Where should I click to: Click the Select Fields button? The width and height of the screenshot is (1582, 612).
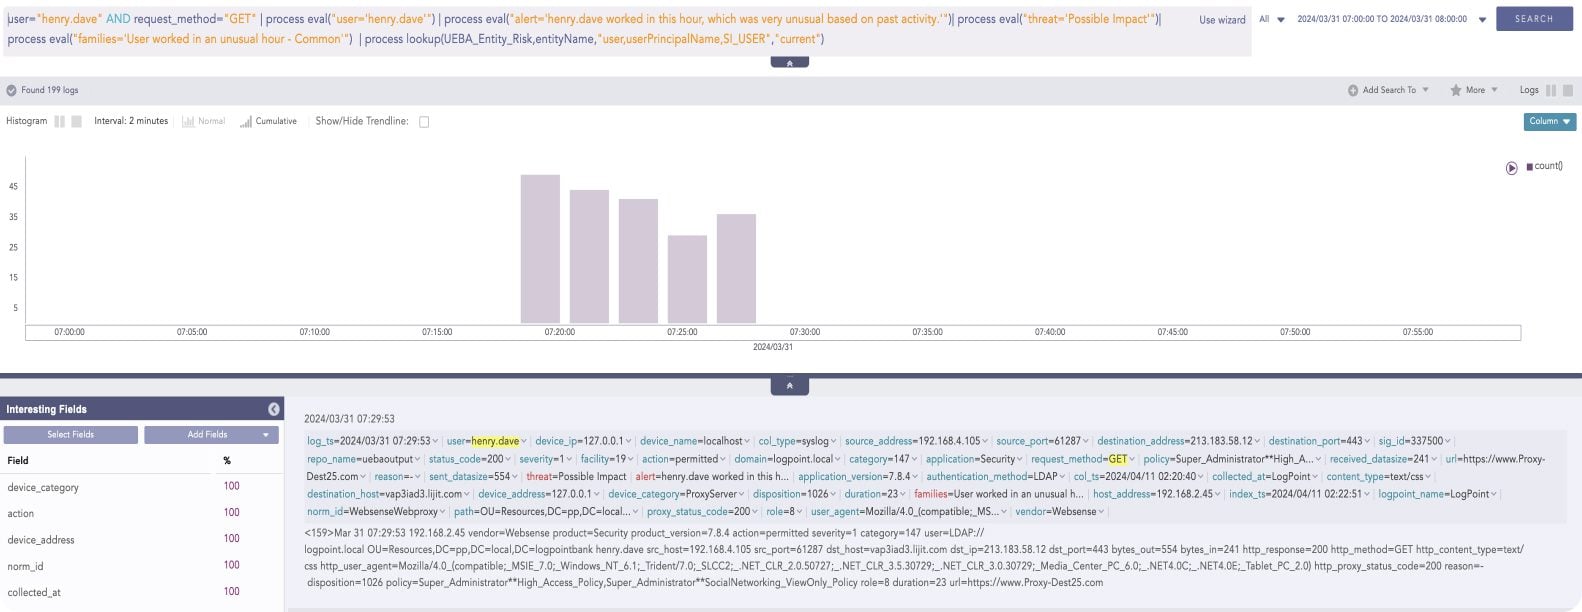(70, 435)
